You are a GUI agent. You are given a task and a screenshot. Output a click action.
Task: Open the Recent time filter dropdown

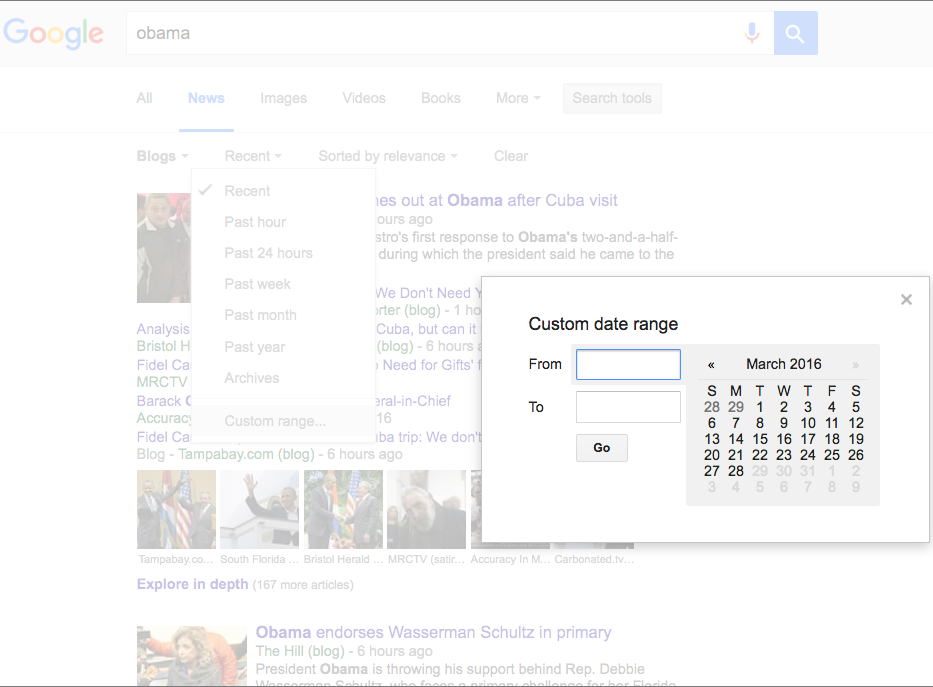253,156
